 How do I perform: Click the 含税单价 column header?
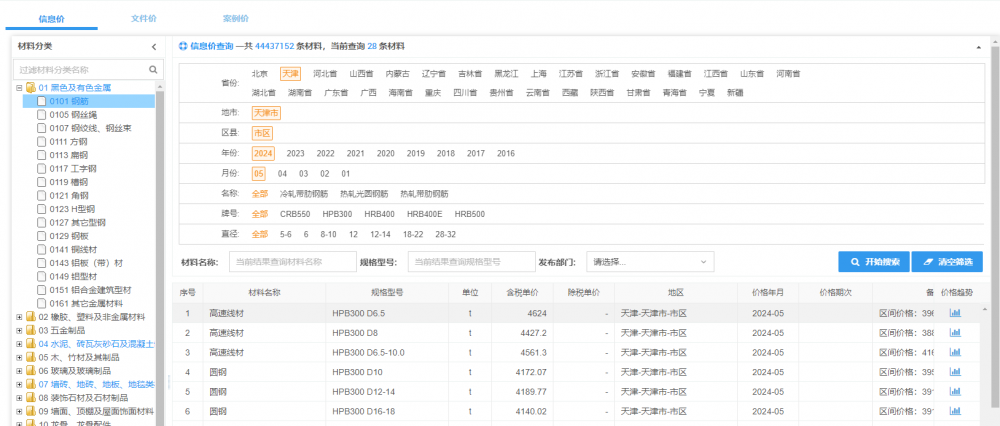click(x=522, y=293)
